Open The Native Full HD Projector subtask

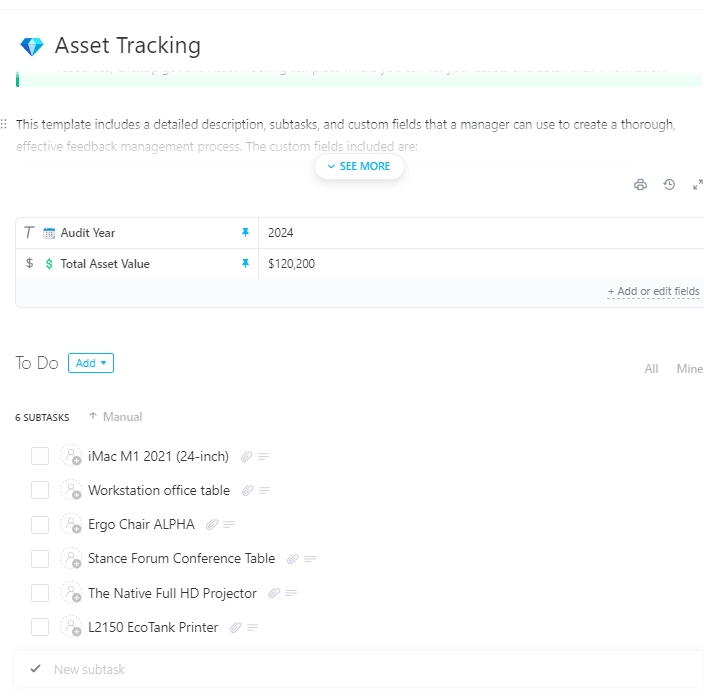click(x=172, y=593)
